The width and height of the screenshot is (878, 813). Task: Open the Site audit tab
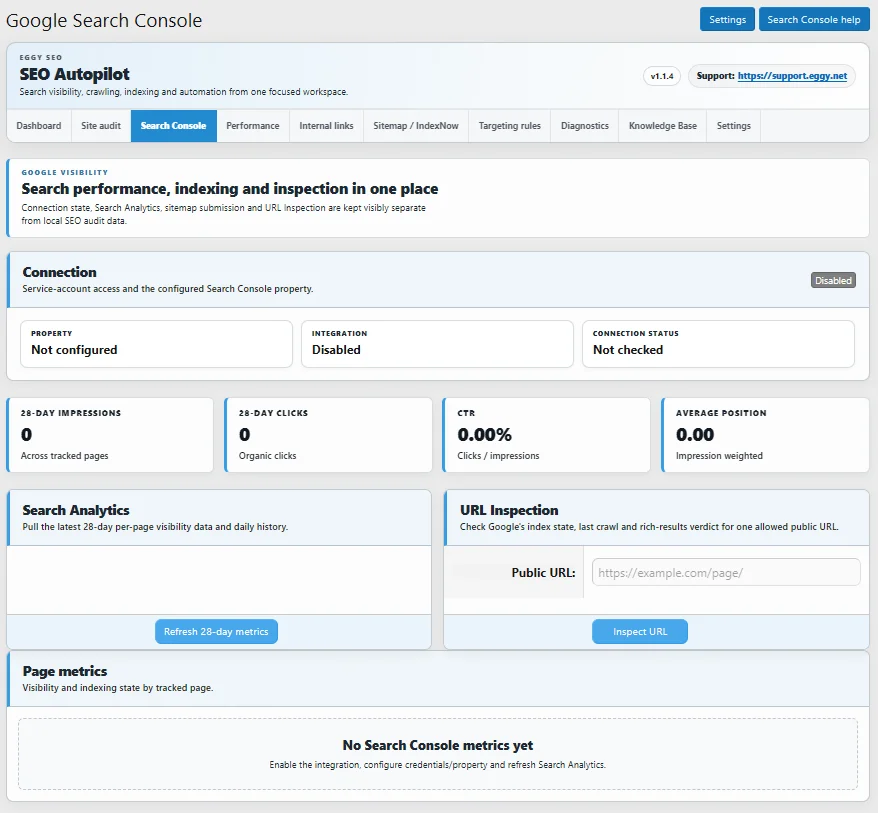tap(101, 126)
